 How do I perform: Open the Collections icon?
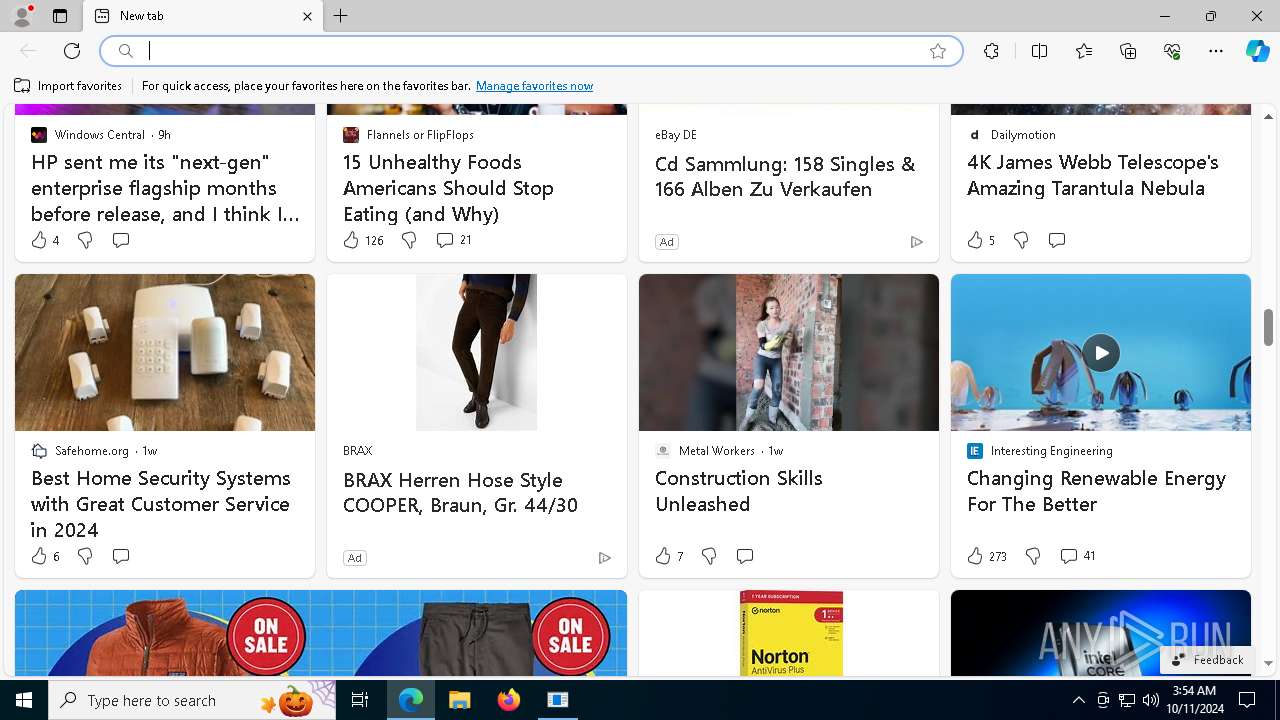pyautogui.click(x=1128, y=51)
